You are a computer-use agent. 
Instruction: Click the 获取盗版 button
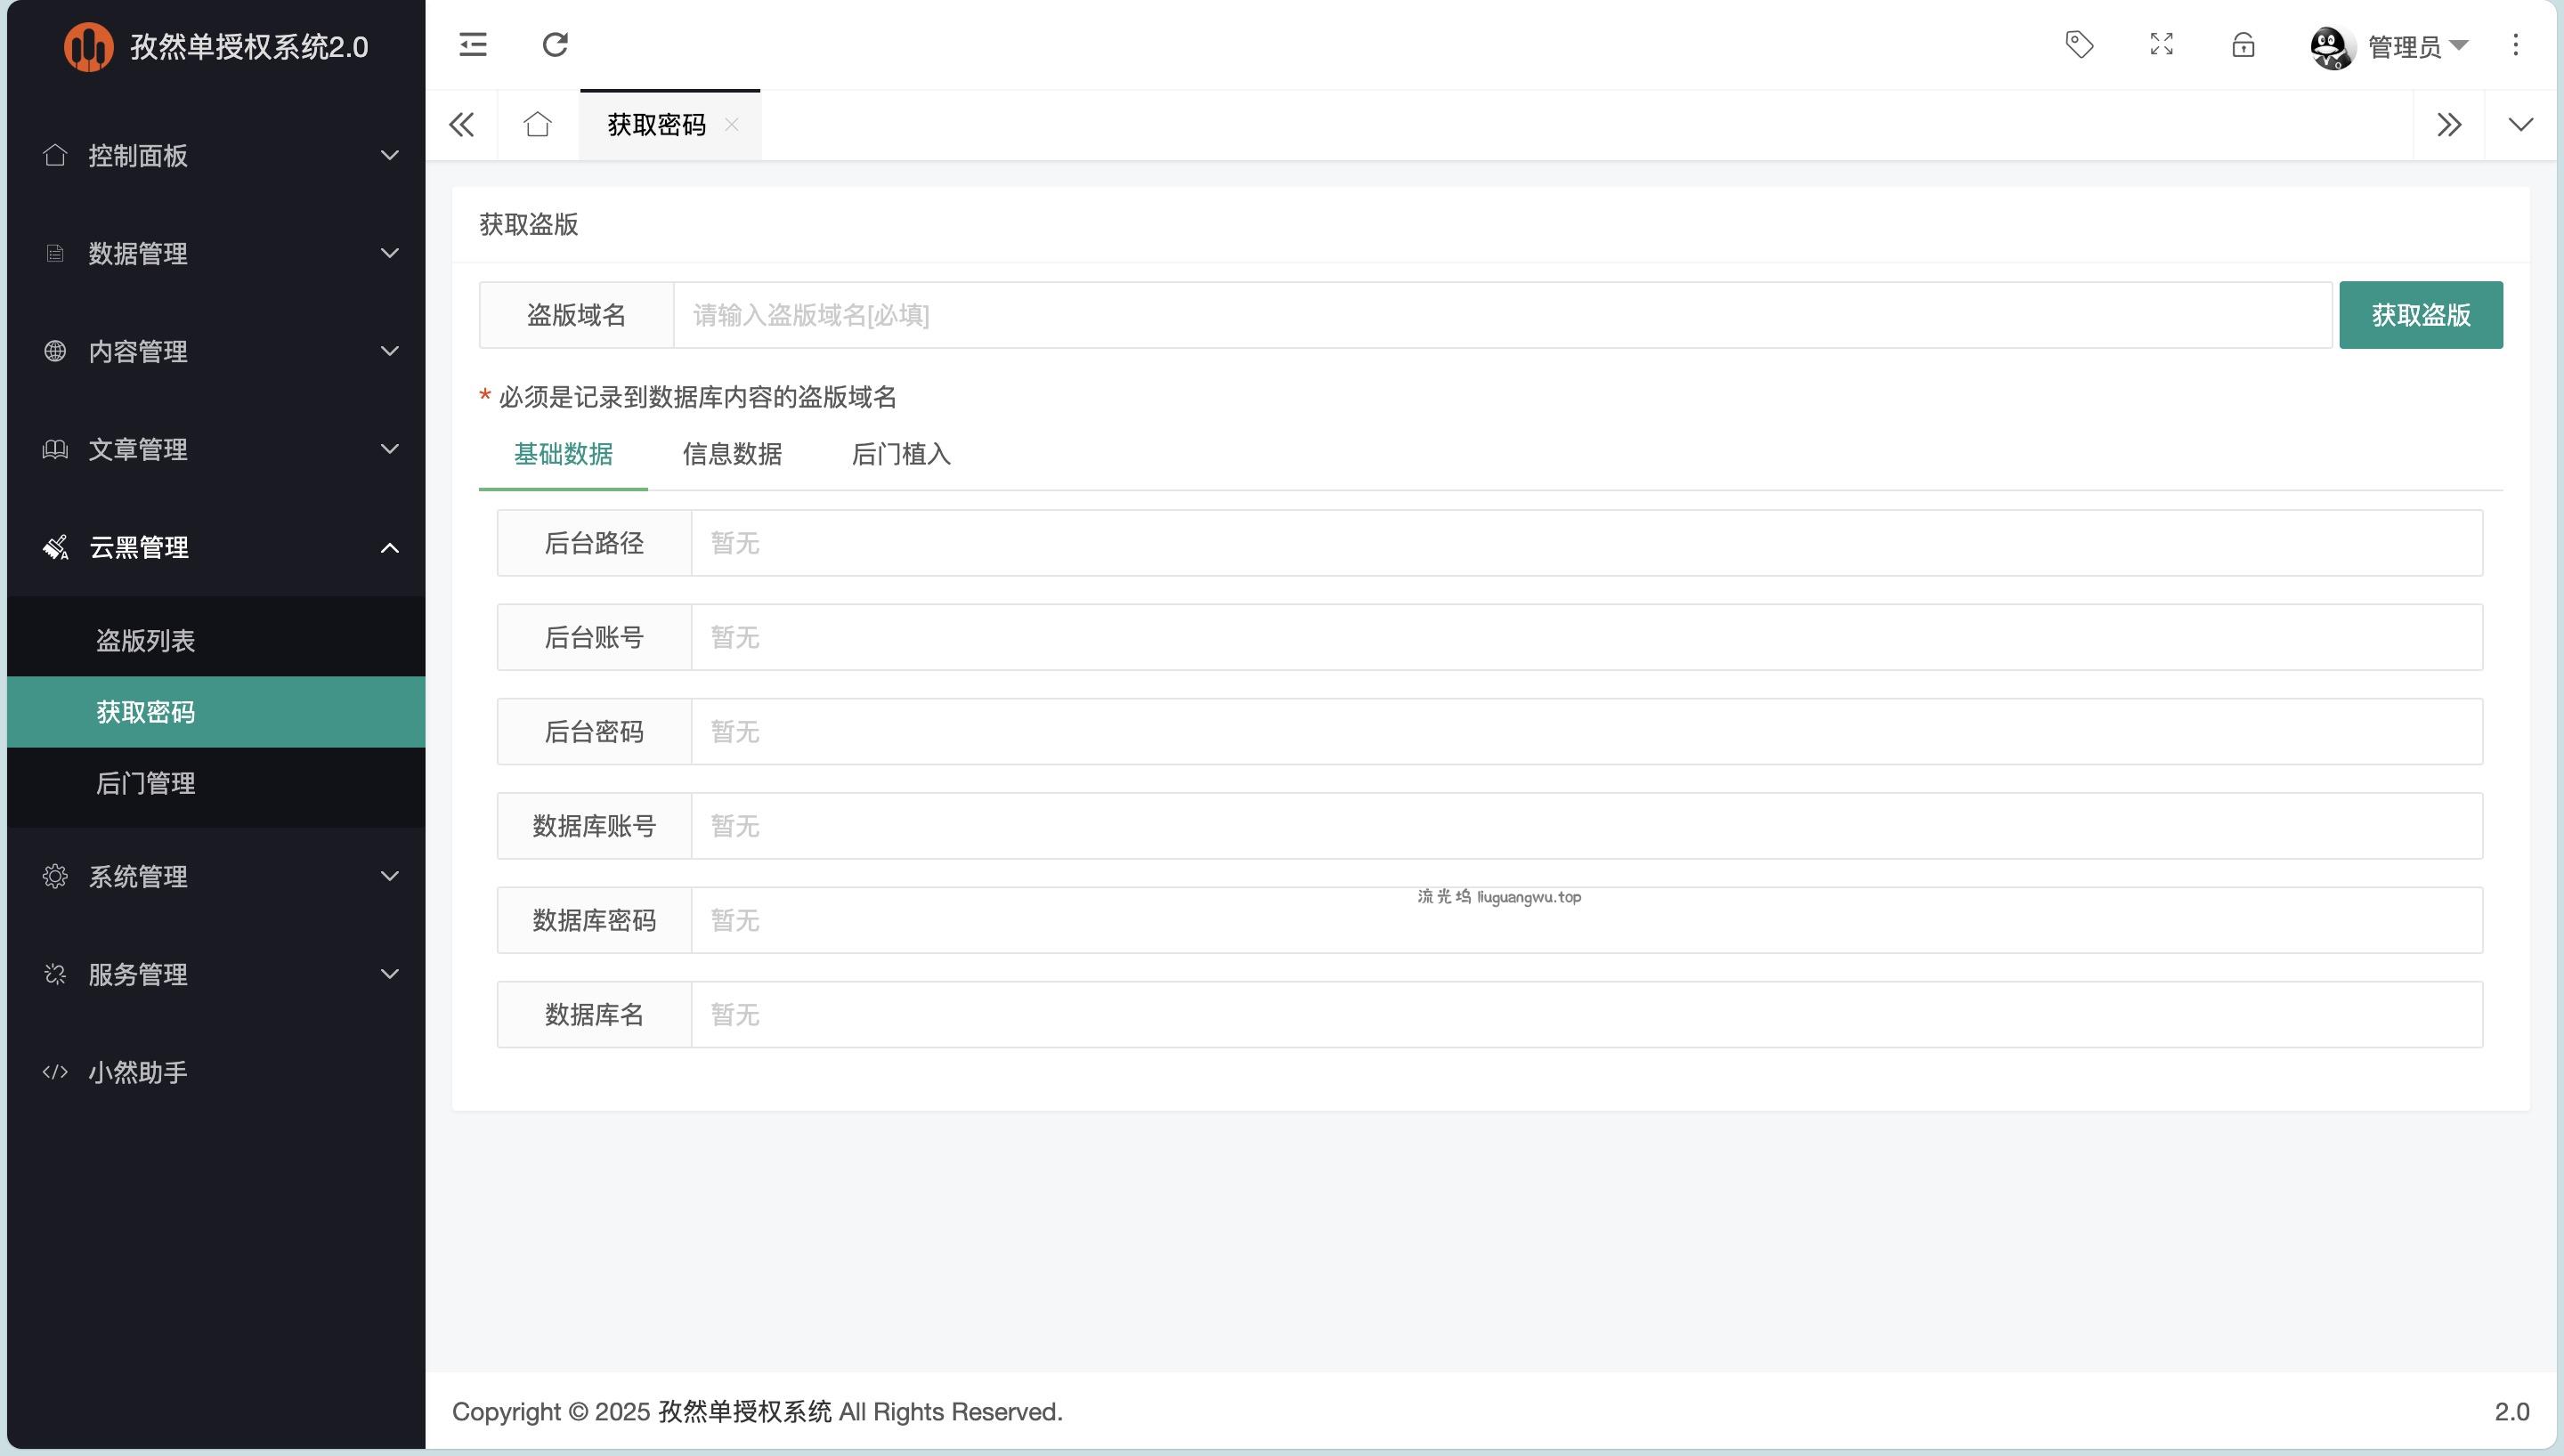pyautogui.click(x=2420, y=316)
